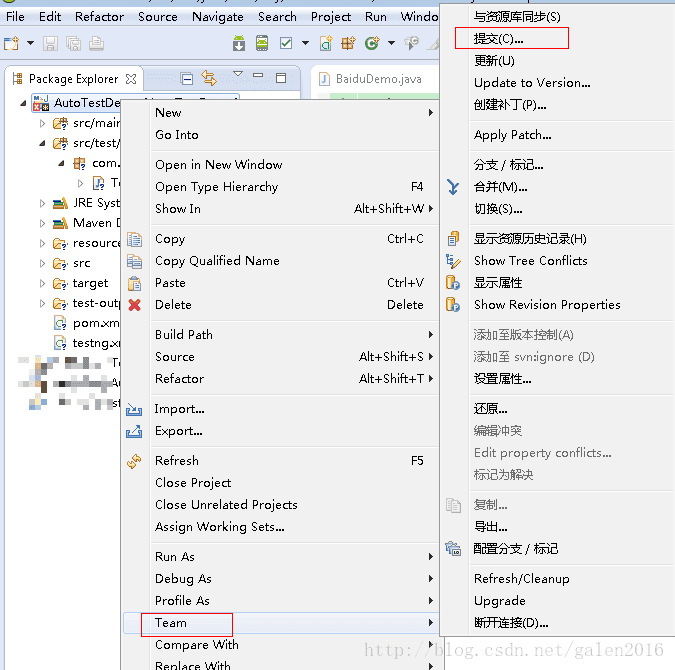Screen dimensions: 675x670
Task: Click the Save All toolbar icon
Action: click(x=73, y=43)
